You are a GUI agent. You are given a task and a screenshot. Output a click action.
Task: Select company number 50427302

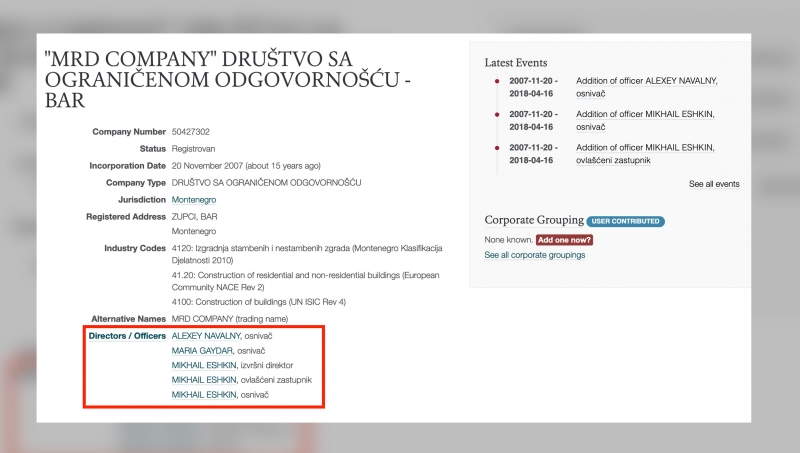click(190, 132)
